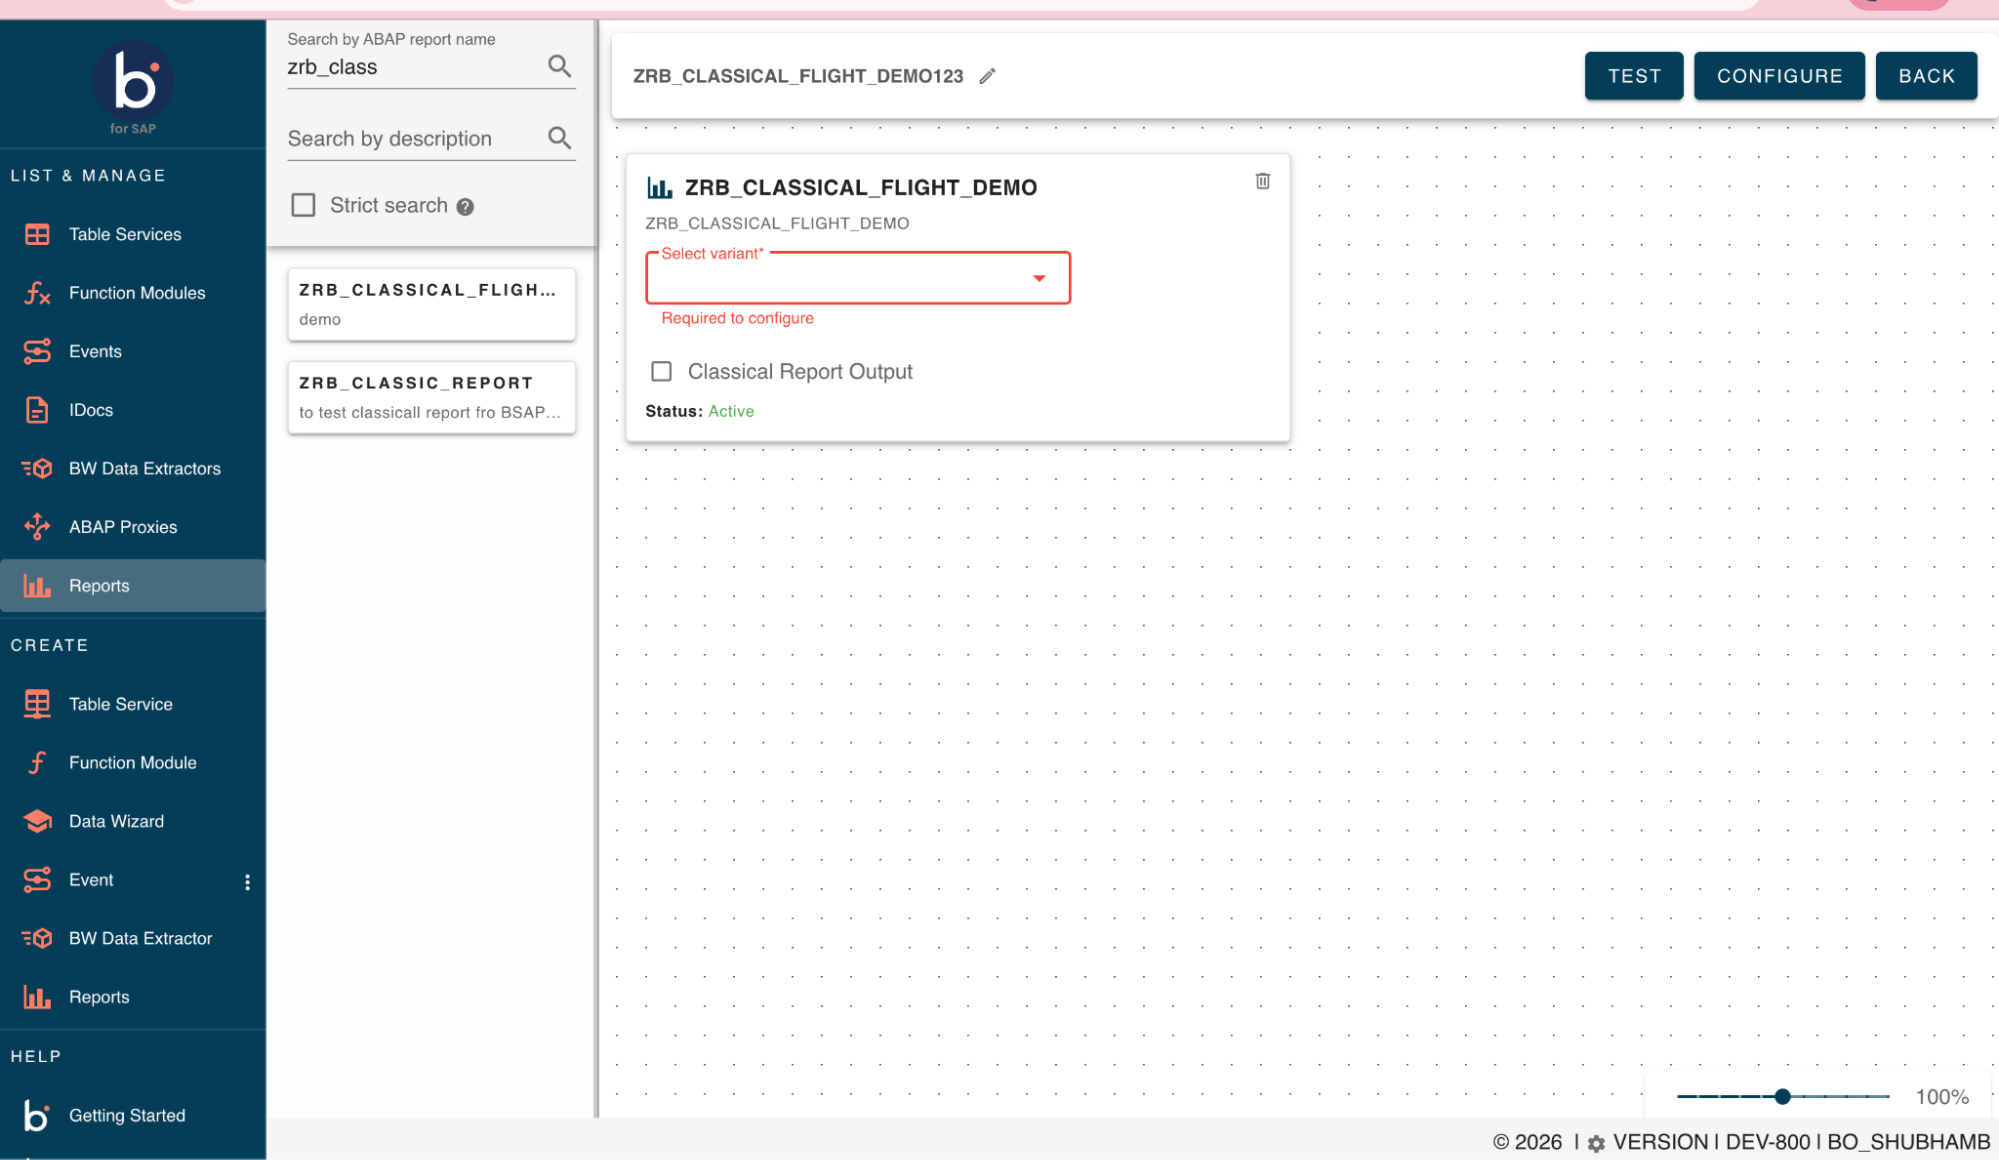The width and height of the screenshot is (1999, 1160).
Task: Click the Search by ABAP report name field
Action: coord(415,67)
